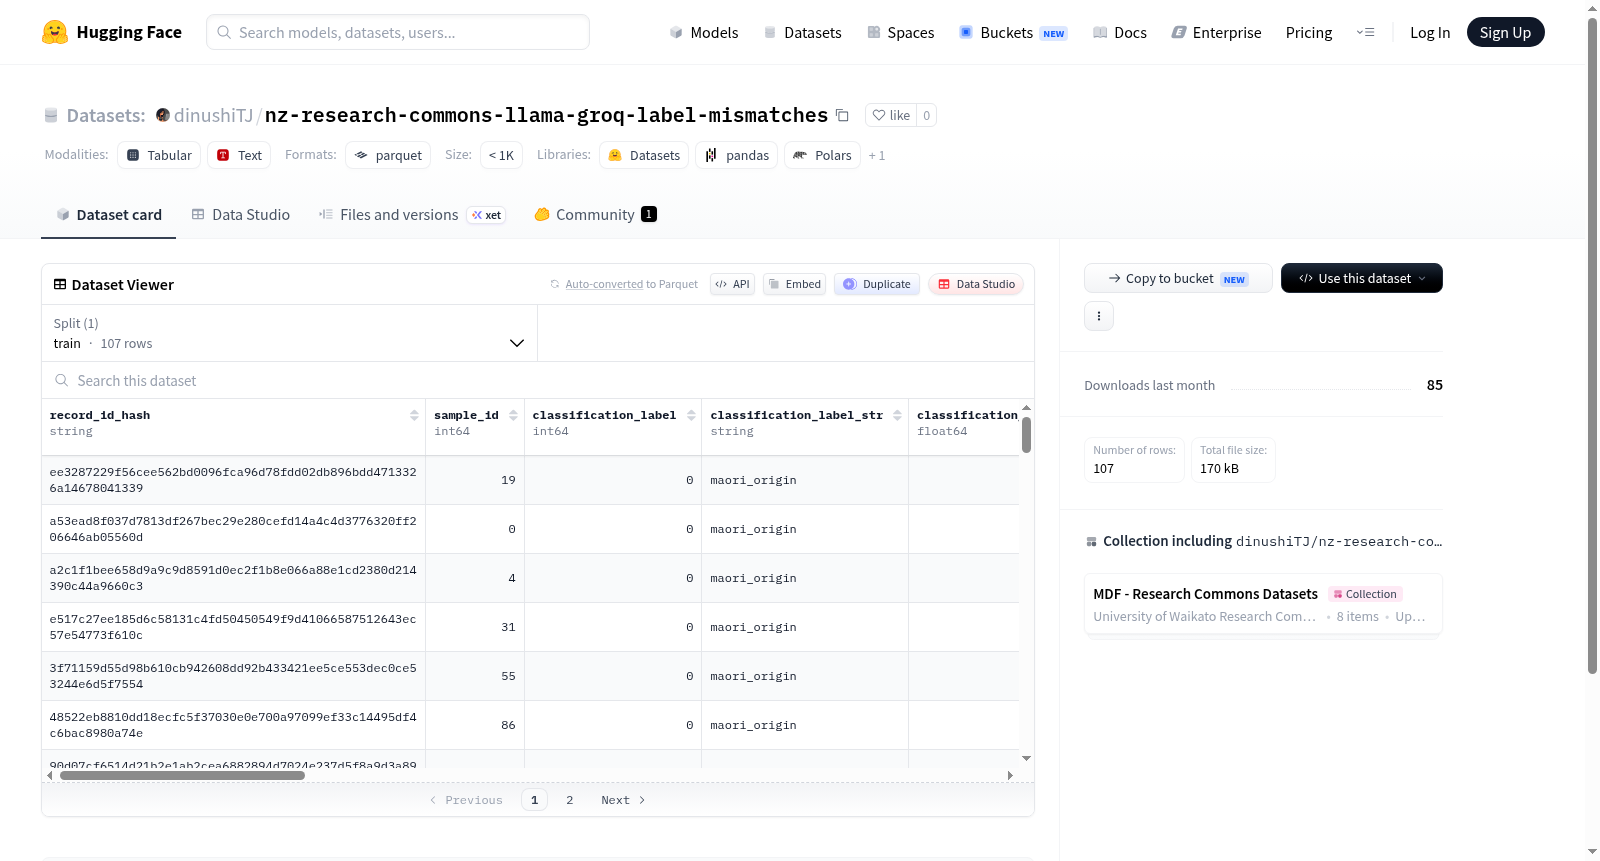Click the Embed button
This screenshot has height=861, width=1600.
coord(795,284)
